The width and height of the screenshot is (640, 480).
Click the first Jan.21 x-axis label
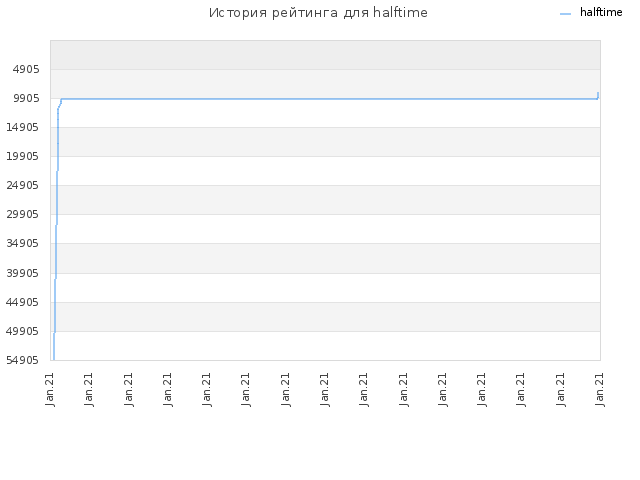pos(50,390)
